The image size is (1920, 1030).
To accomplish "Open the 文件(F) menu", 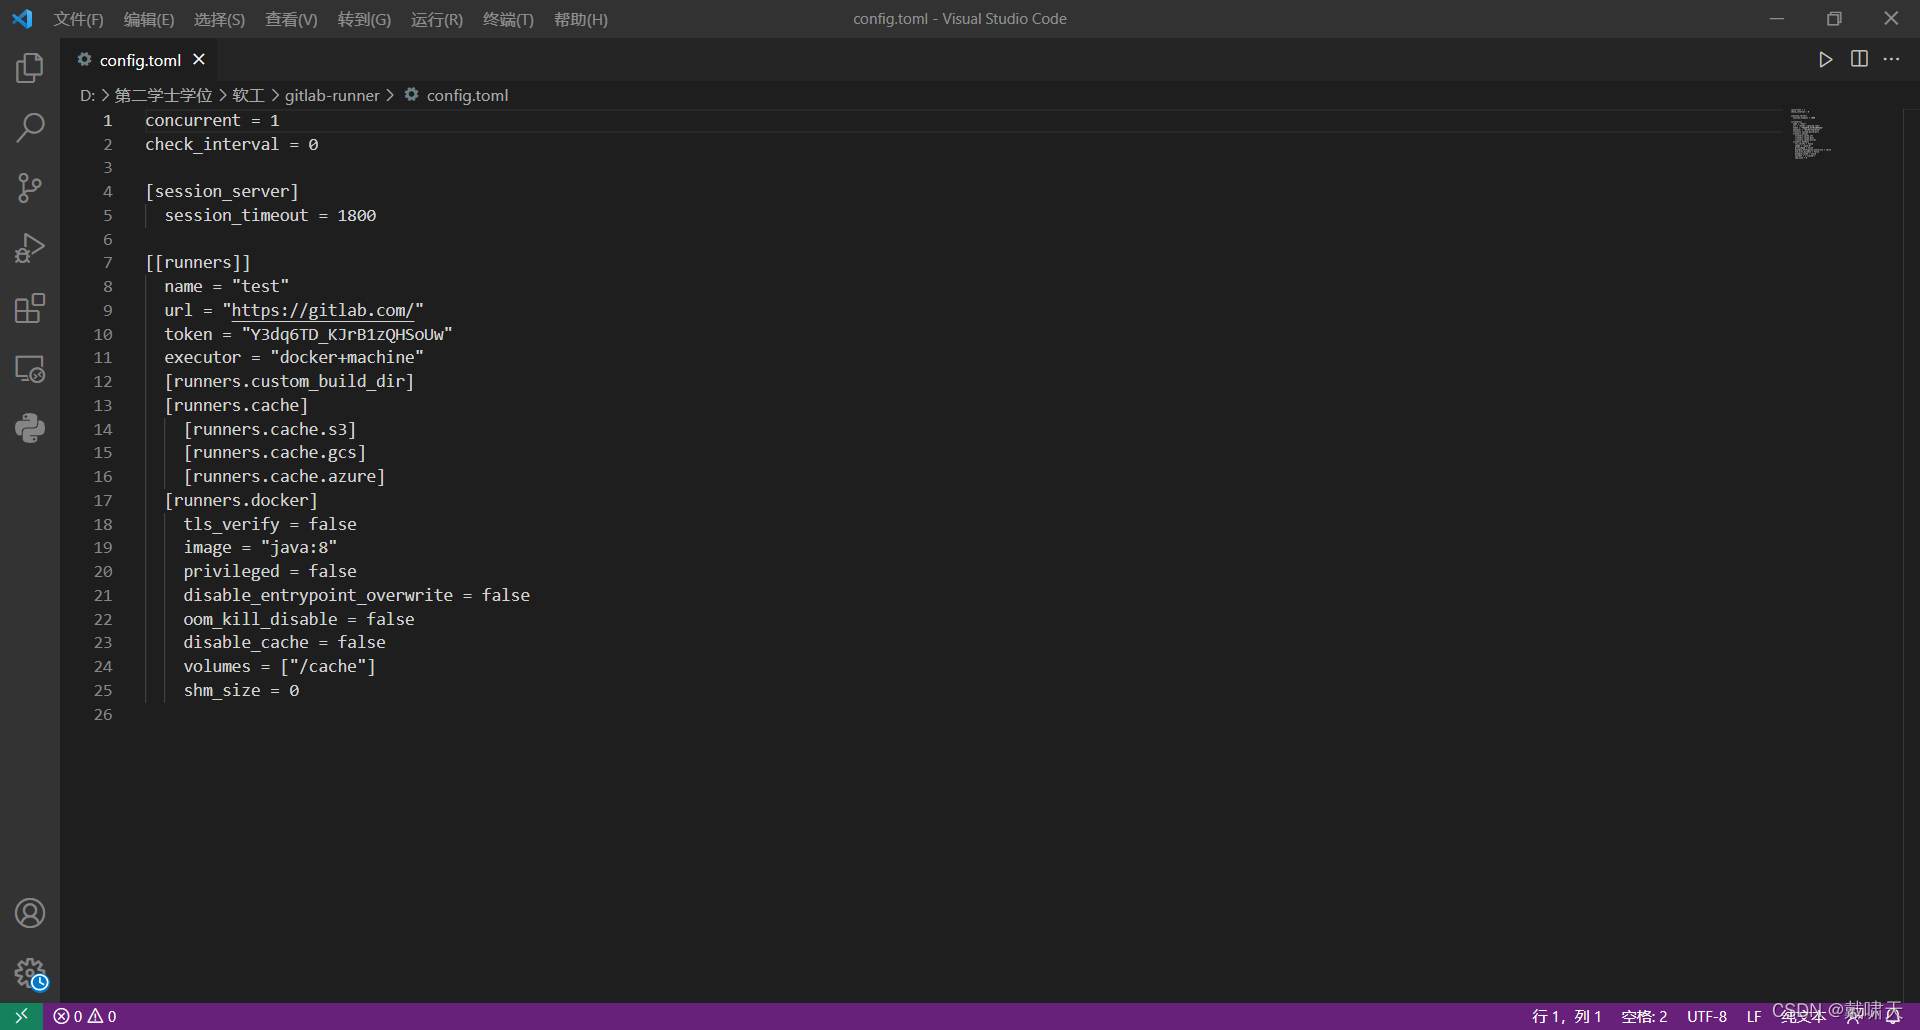I will click(78, 19).
